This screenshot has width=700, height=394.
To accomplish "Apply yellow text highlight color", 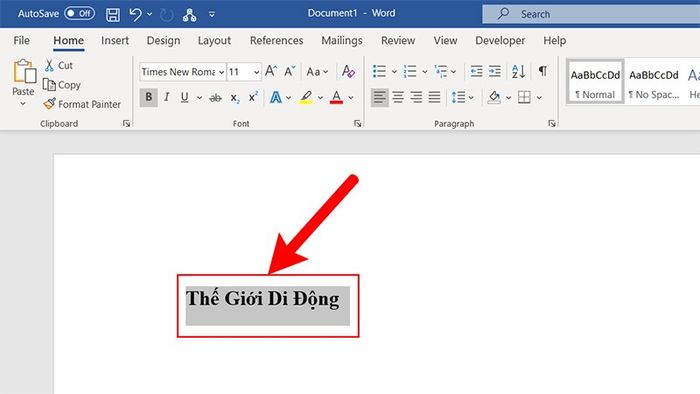I will 306,98.
